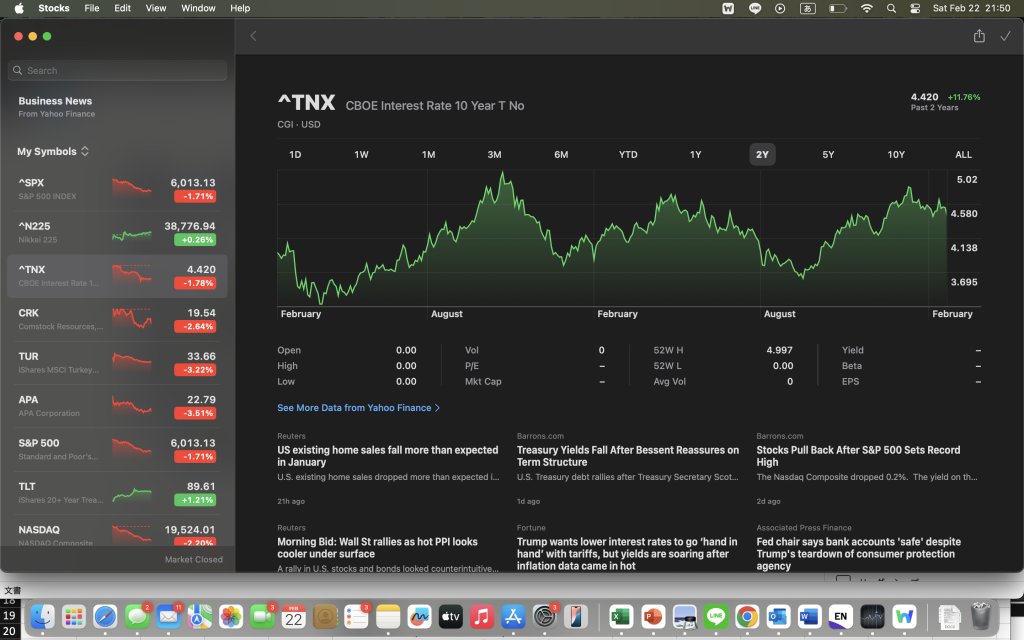Toggle TLT percent change badge
1024x640 pixels.
coord(193,500)
